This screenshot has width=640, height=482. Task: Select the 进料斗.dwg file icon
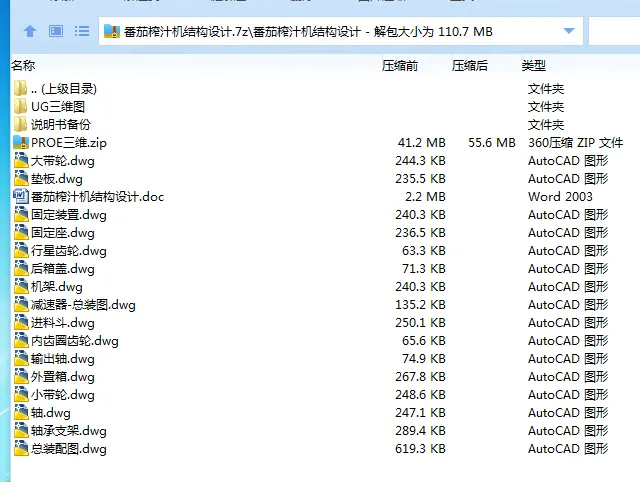click(21, 322)
